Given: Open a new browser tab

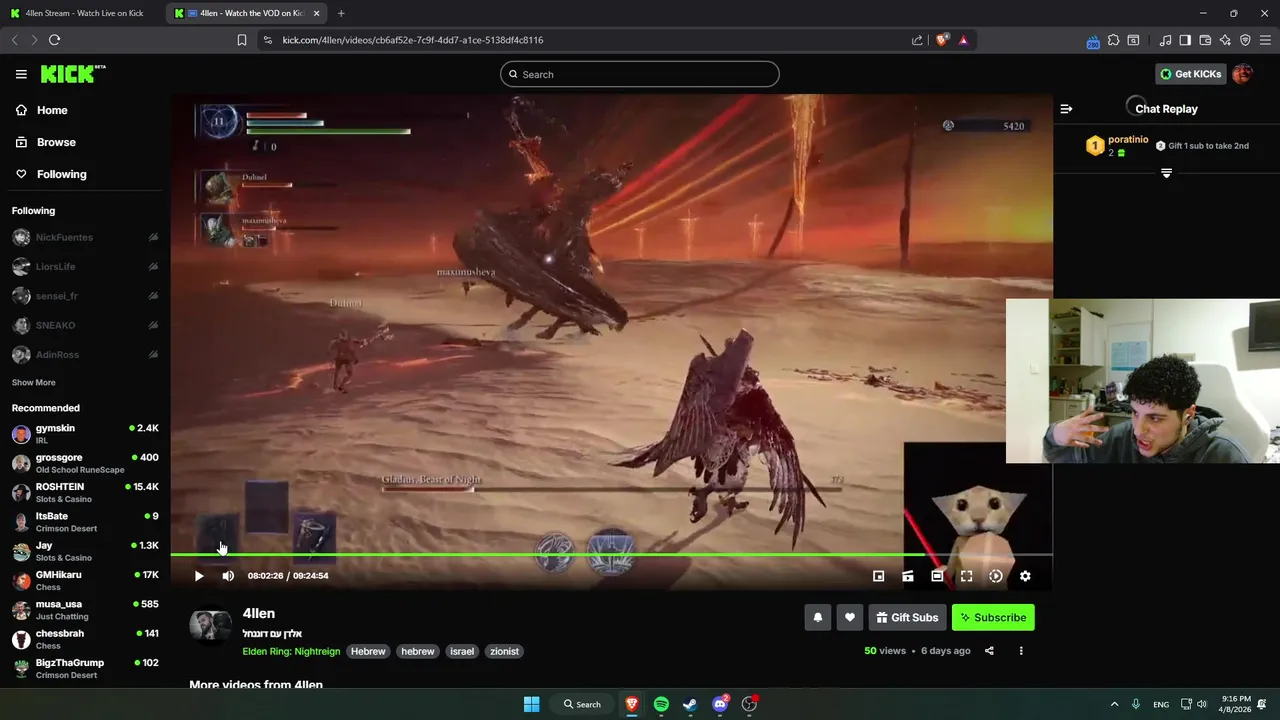Looking at the screenshot, I should tap(341, 13).
